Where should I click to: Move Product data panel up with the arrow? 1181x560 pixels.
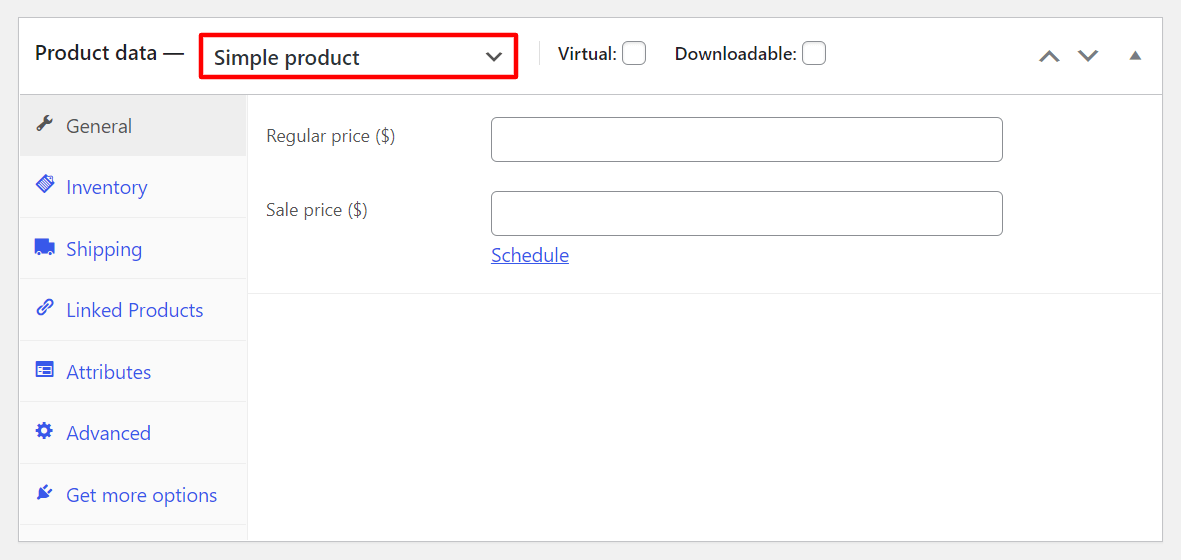click(1049, 56)
